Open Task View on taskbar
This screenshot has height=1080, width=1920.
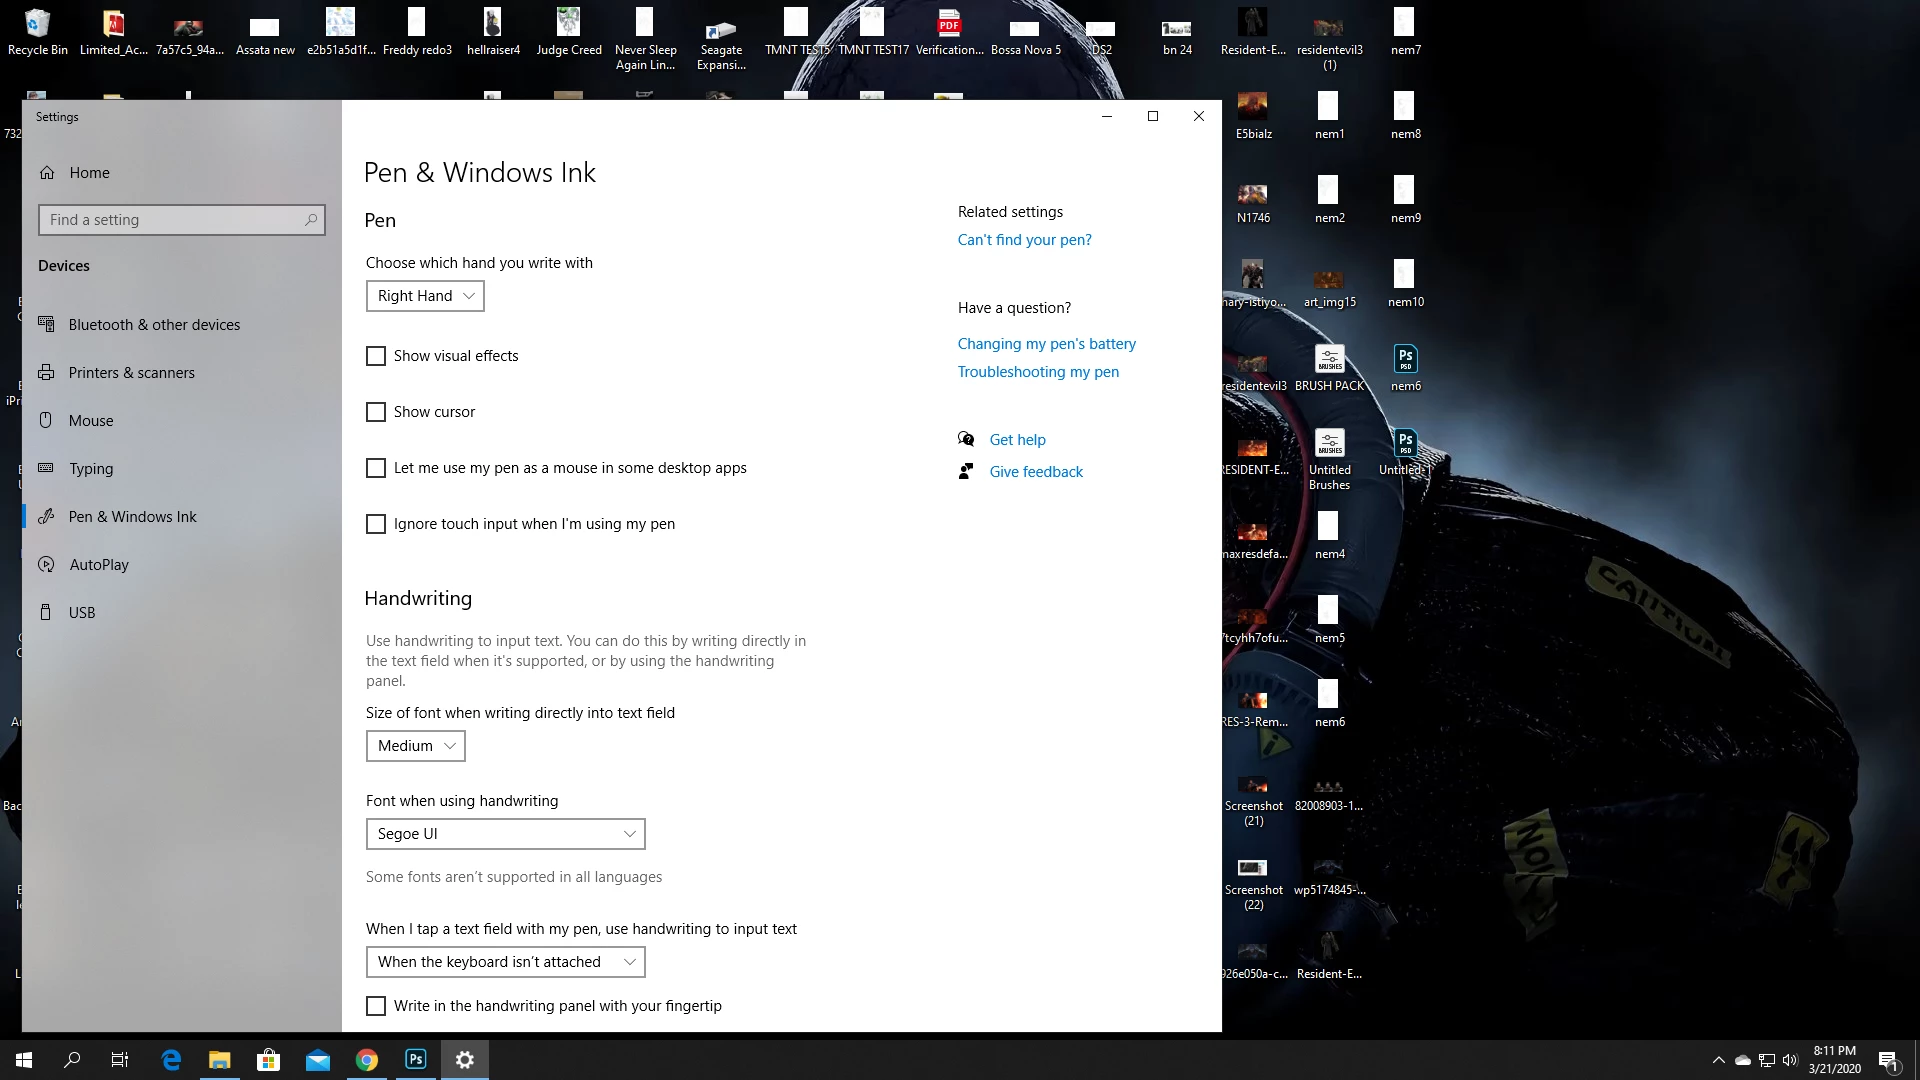click(120, 1060)
